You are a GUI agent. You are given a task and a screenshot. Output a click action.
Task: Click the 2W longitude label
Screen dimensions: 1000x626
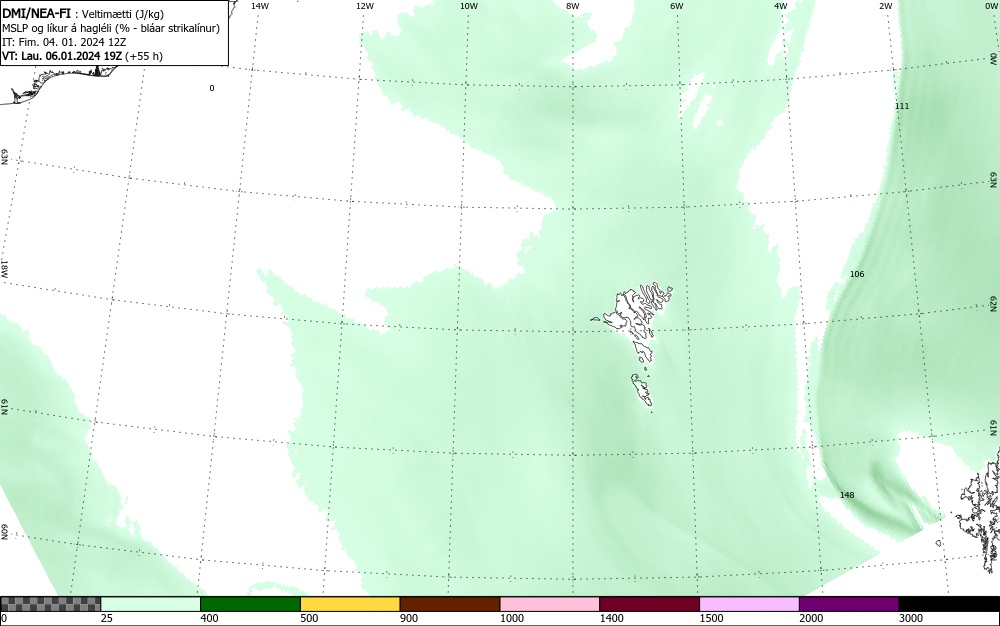(885, 6)
